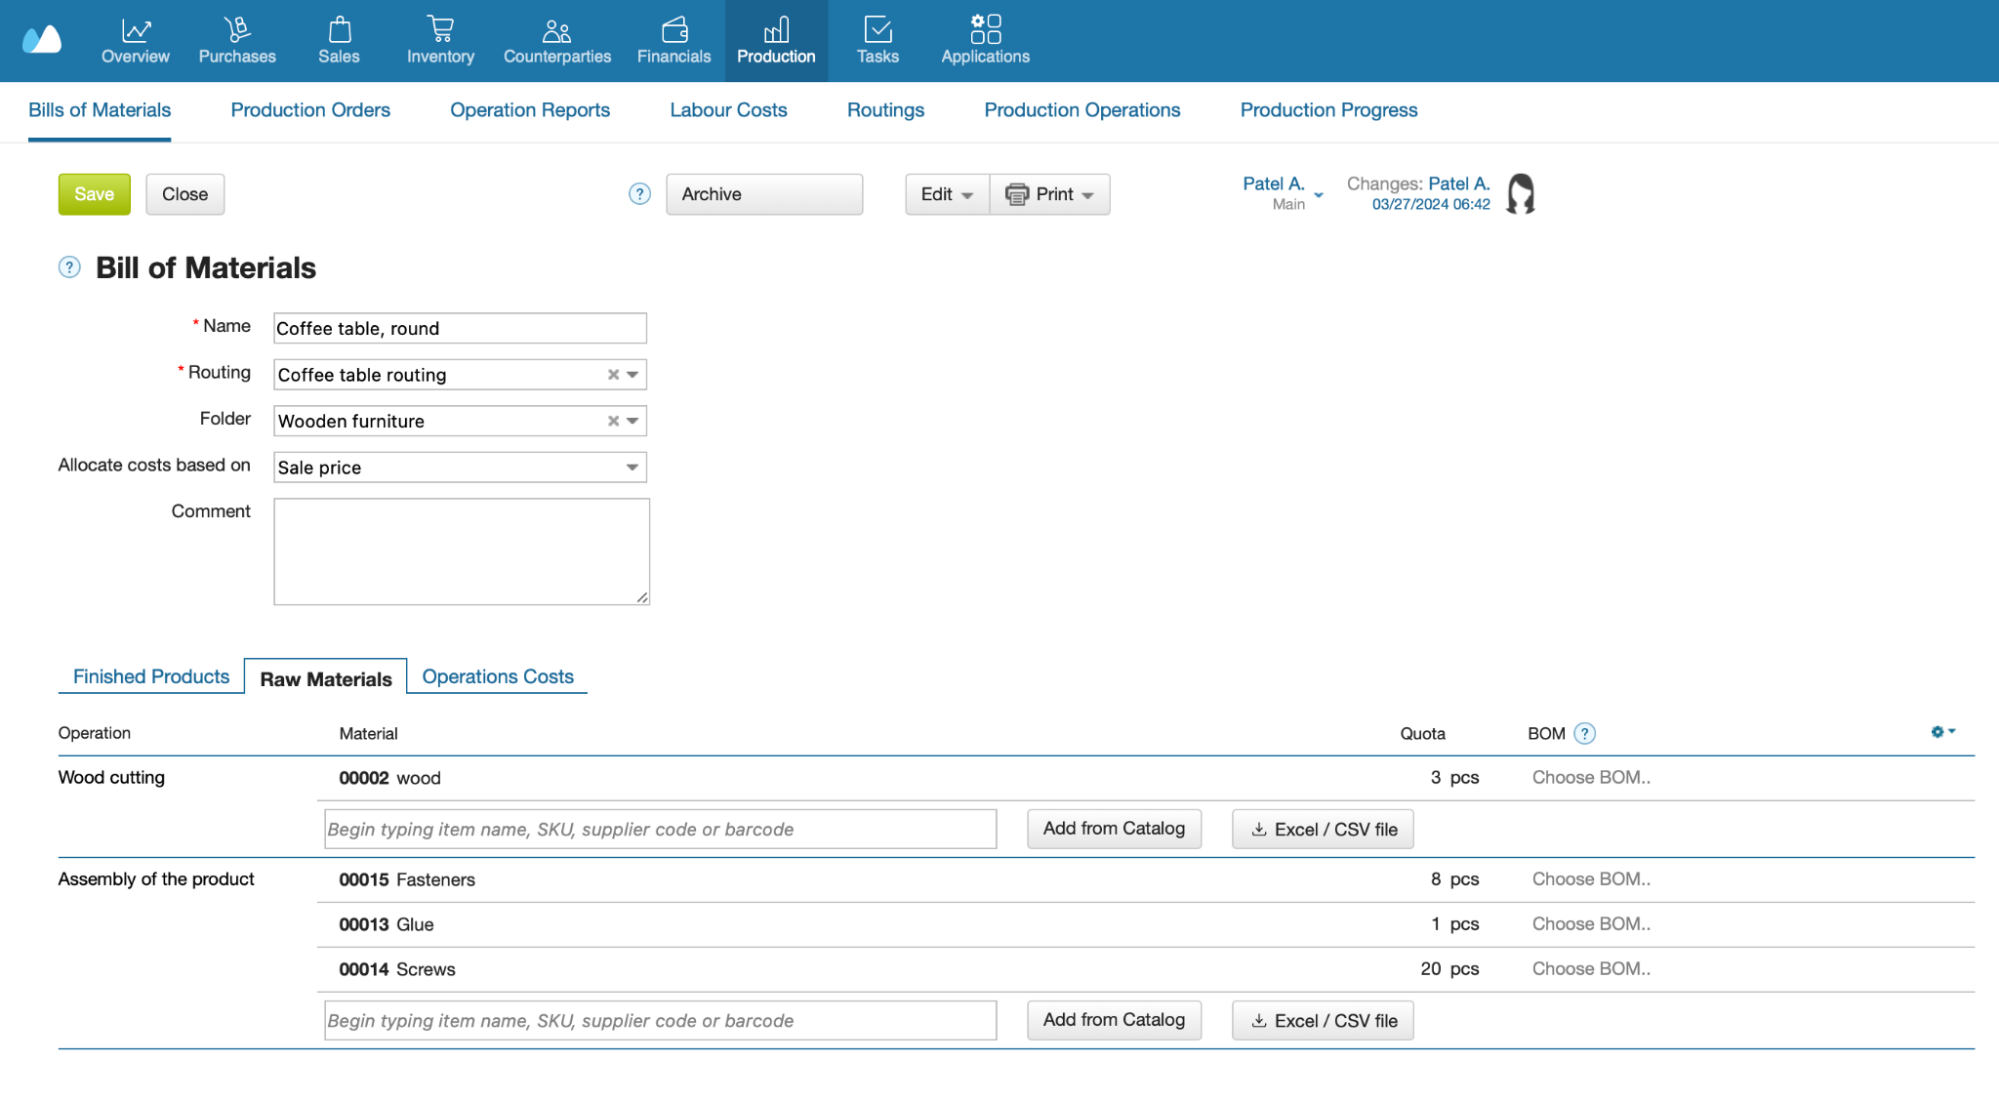Screen dimensions: 1999x1101
Task: Save the bill of materials
Action: [x=94, y=194]
